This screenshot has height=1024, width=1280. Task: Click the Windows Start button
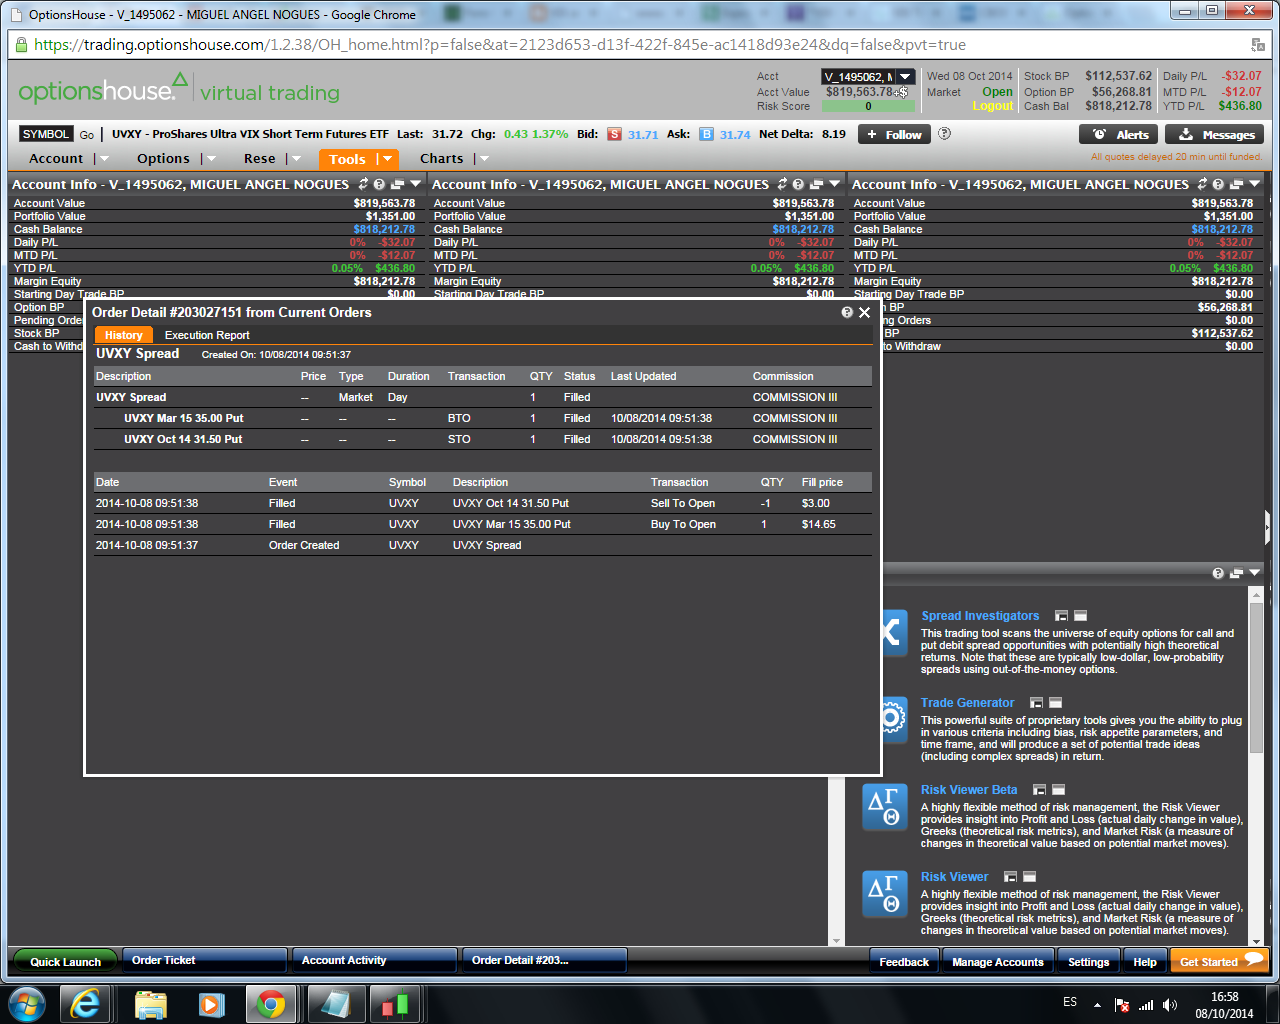tap(26, 1003)
